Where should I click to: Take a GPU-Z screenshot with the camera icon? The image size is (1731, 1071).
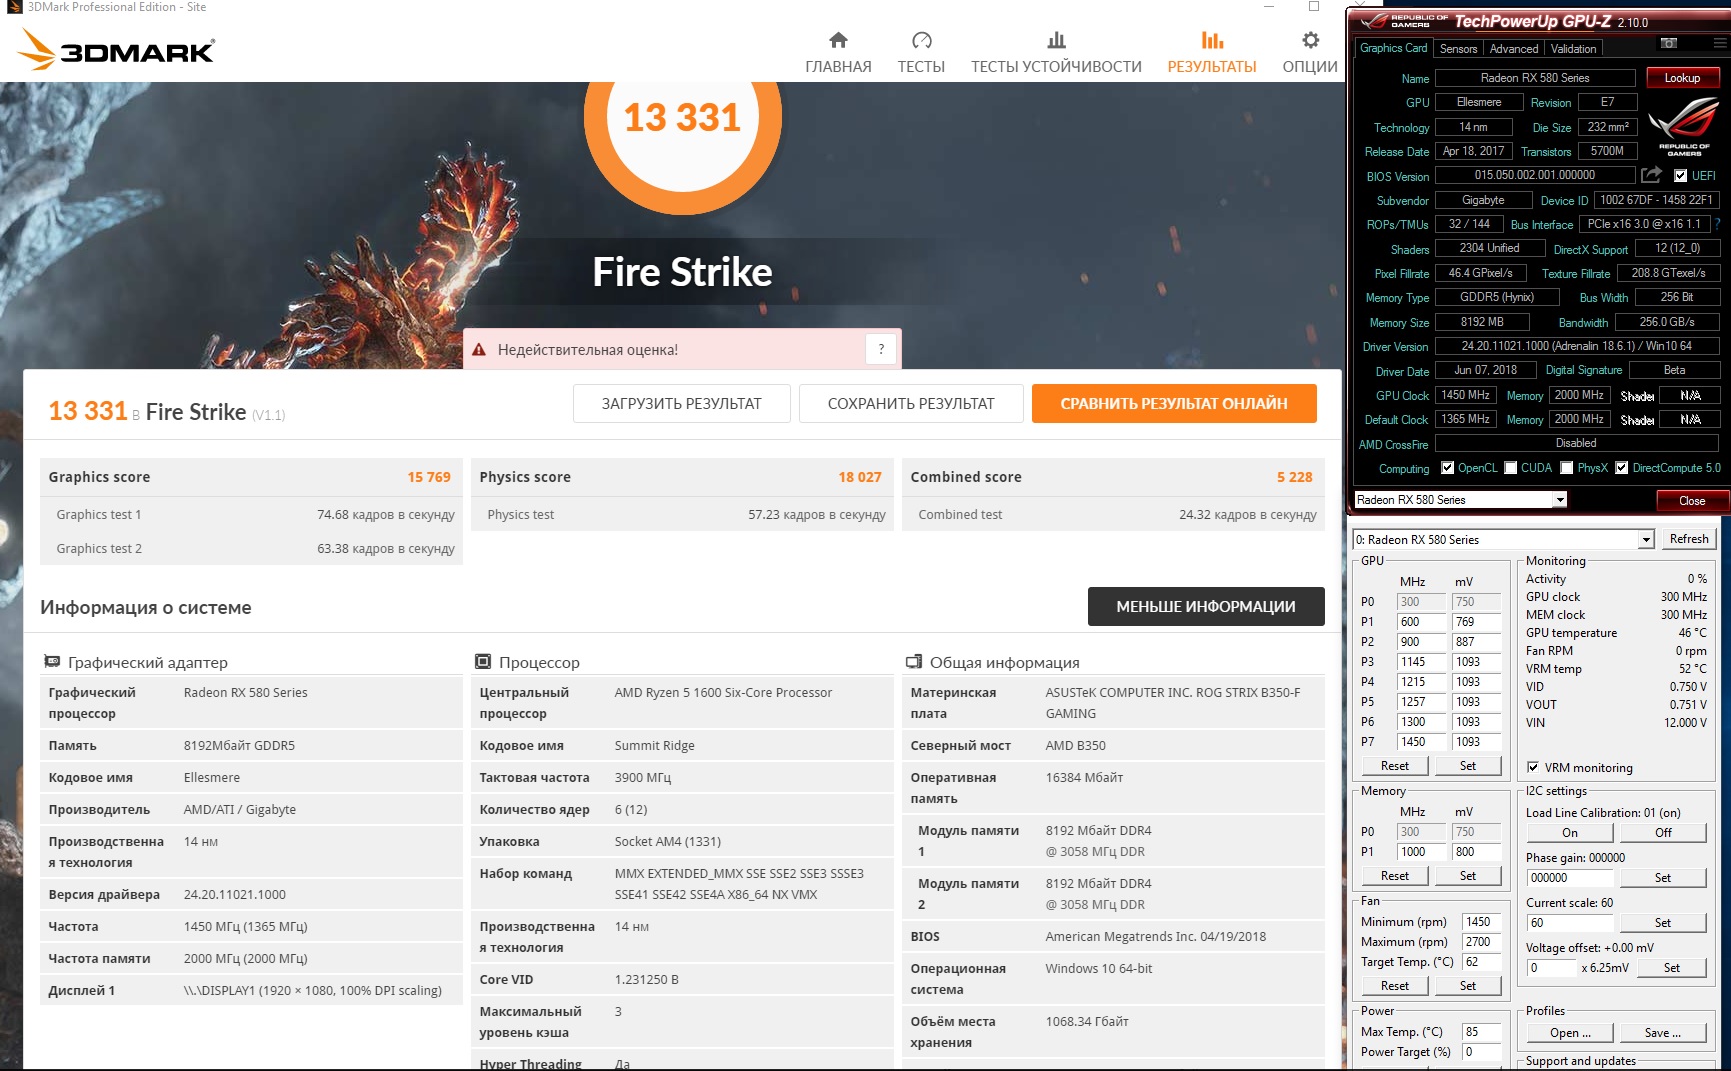pos(1669,43)
